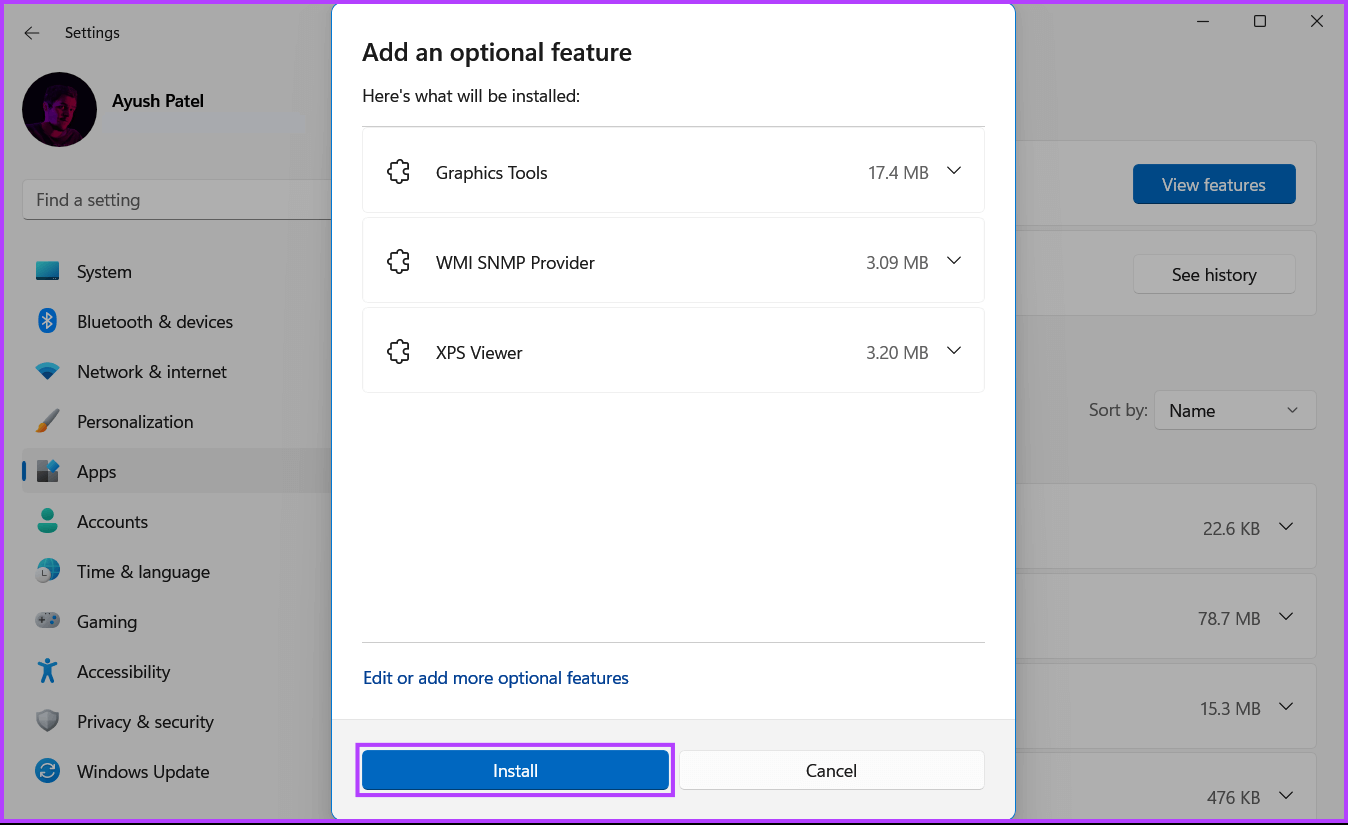The height and width of the screenshot is (825, 1348).
Task: Click the Apps icon in sidebar
Action: pyautogui.click(x=48, y=471)
